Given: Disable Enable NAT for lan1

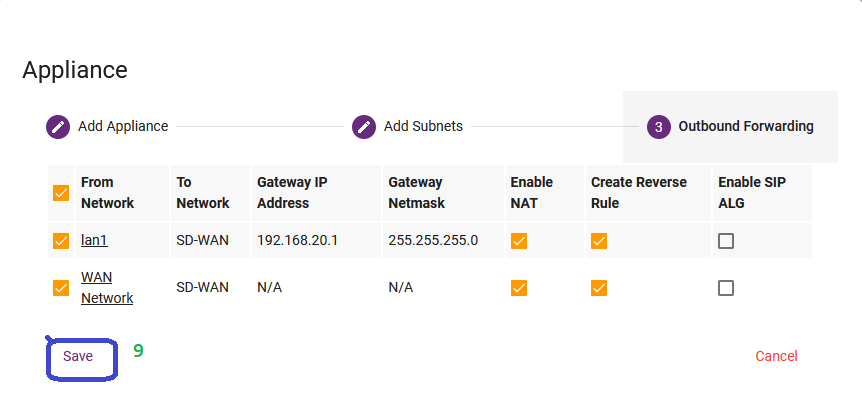Looking at the screenshot, I should pos(519,241).
